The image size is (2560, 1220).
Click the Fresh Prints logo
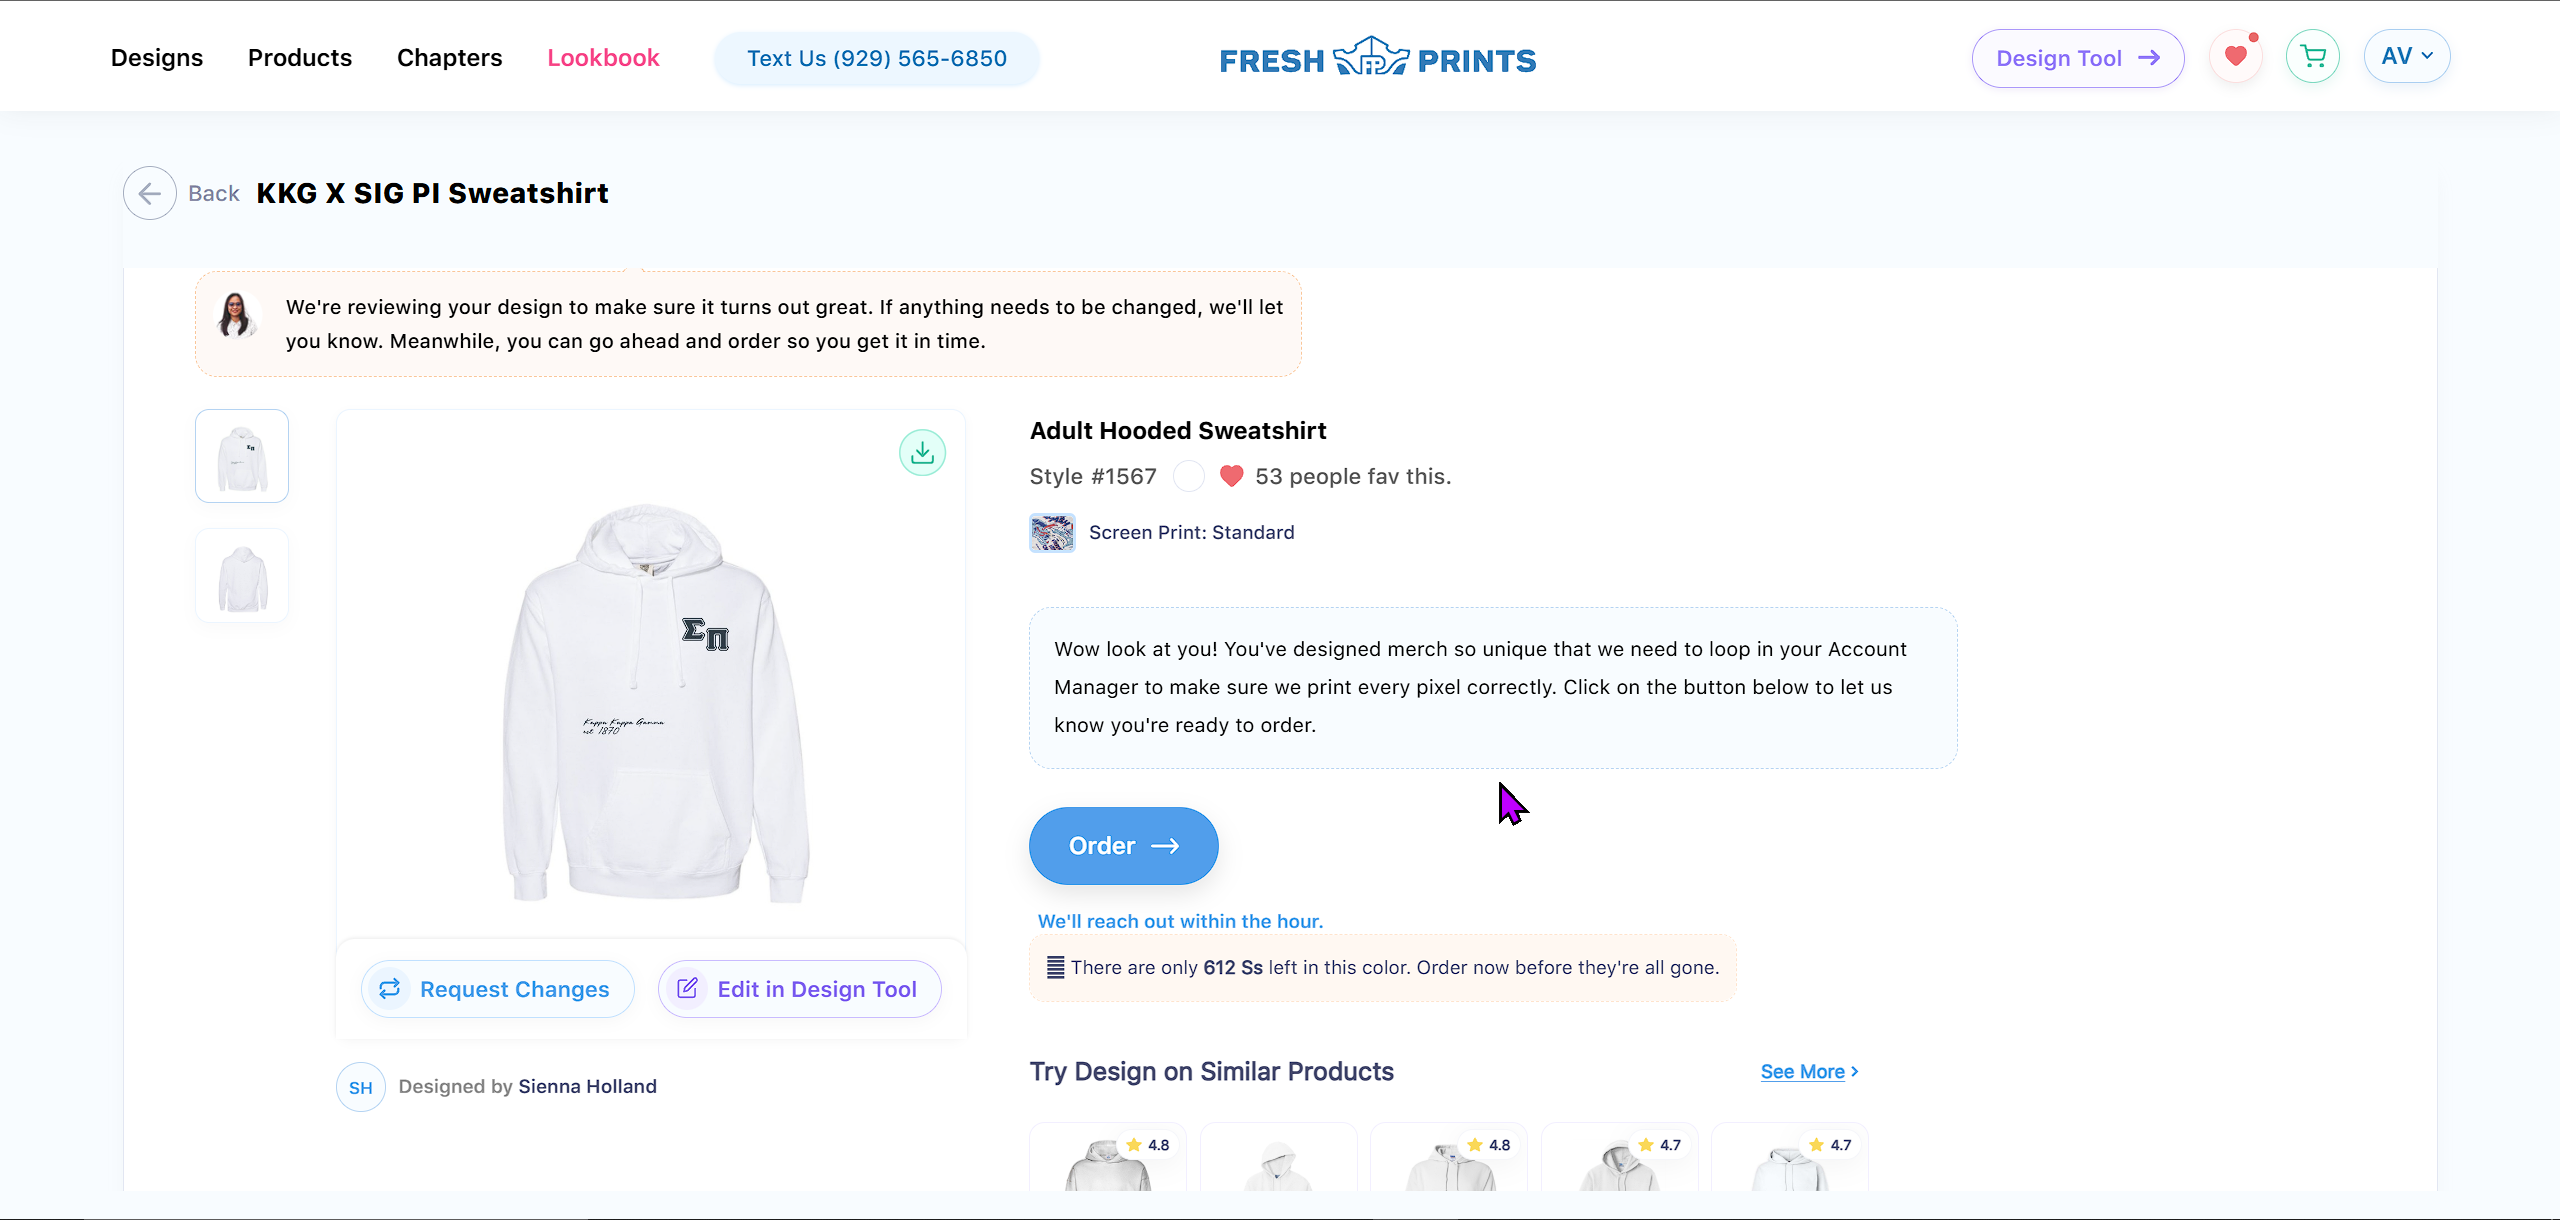point(1378,57)
